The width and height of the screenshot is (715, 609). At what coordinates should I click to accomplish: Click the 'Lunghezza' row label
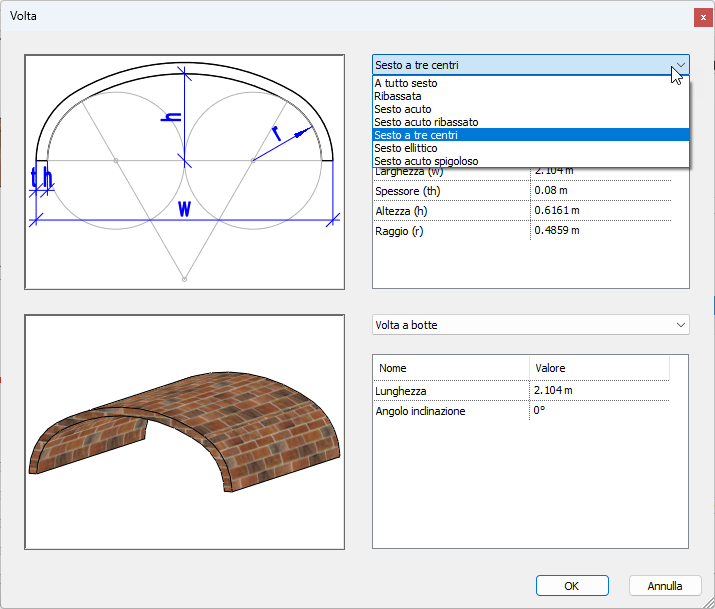[400, 391]
